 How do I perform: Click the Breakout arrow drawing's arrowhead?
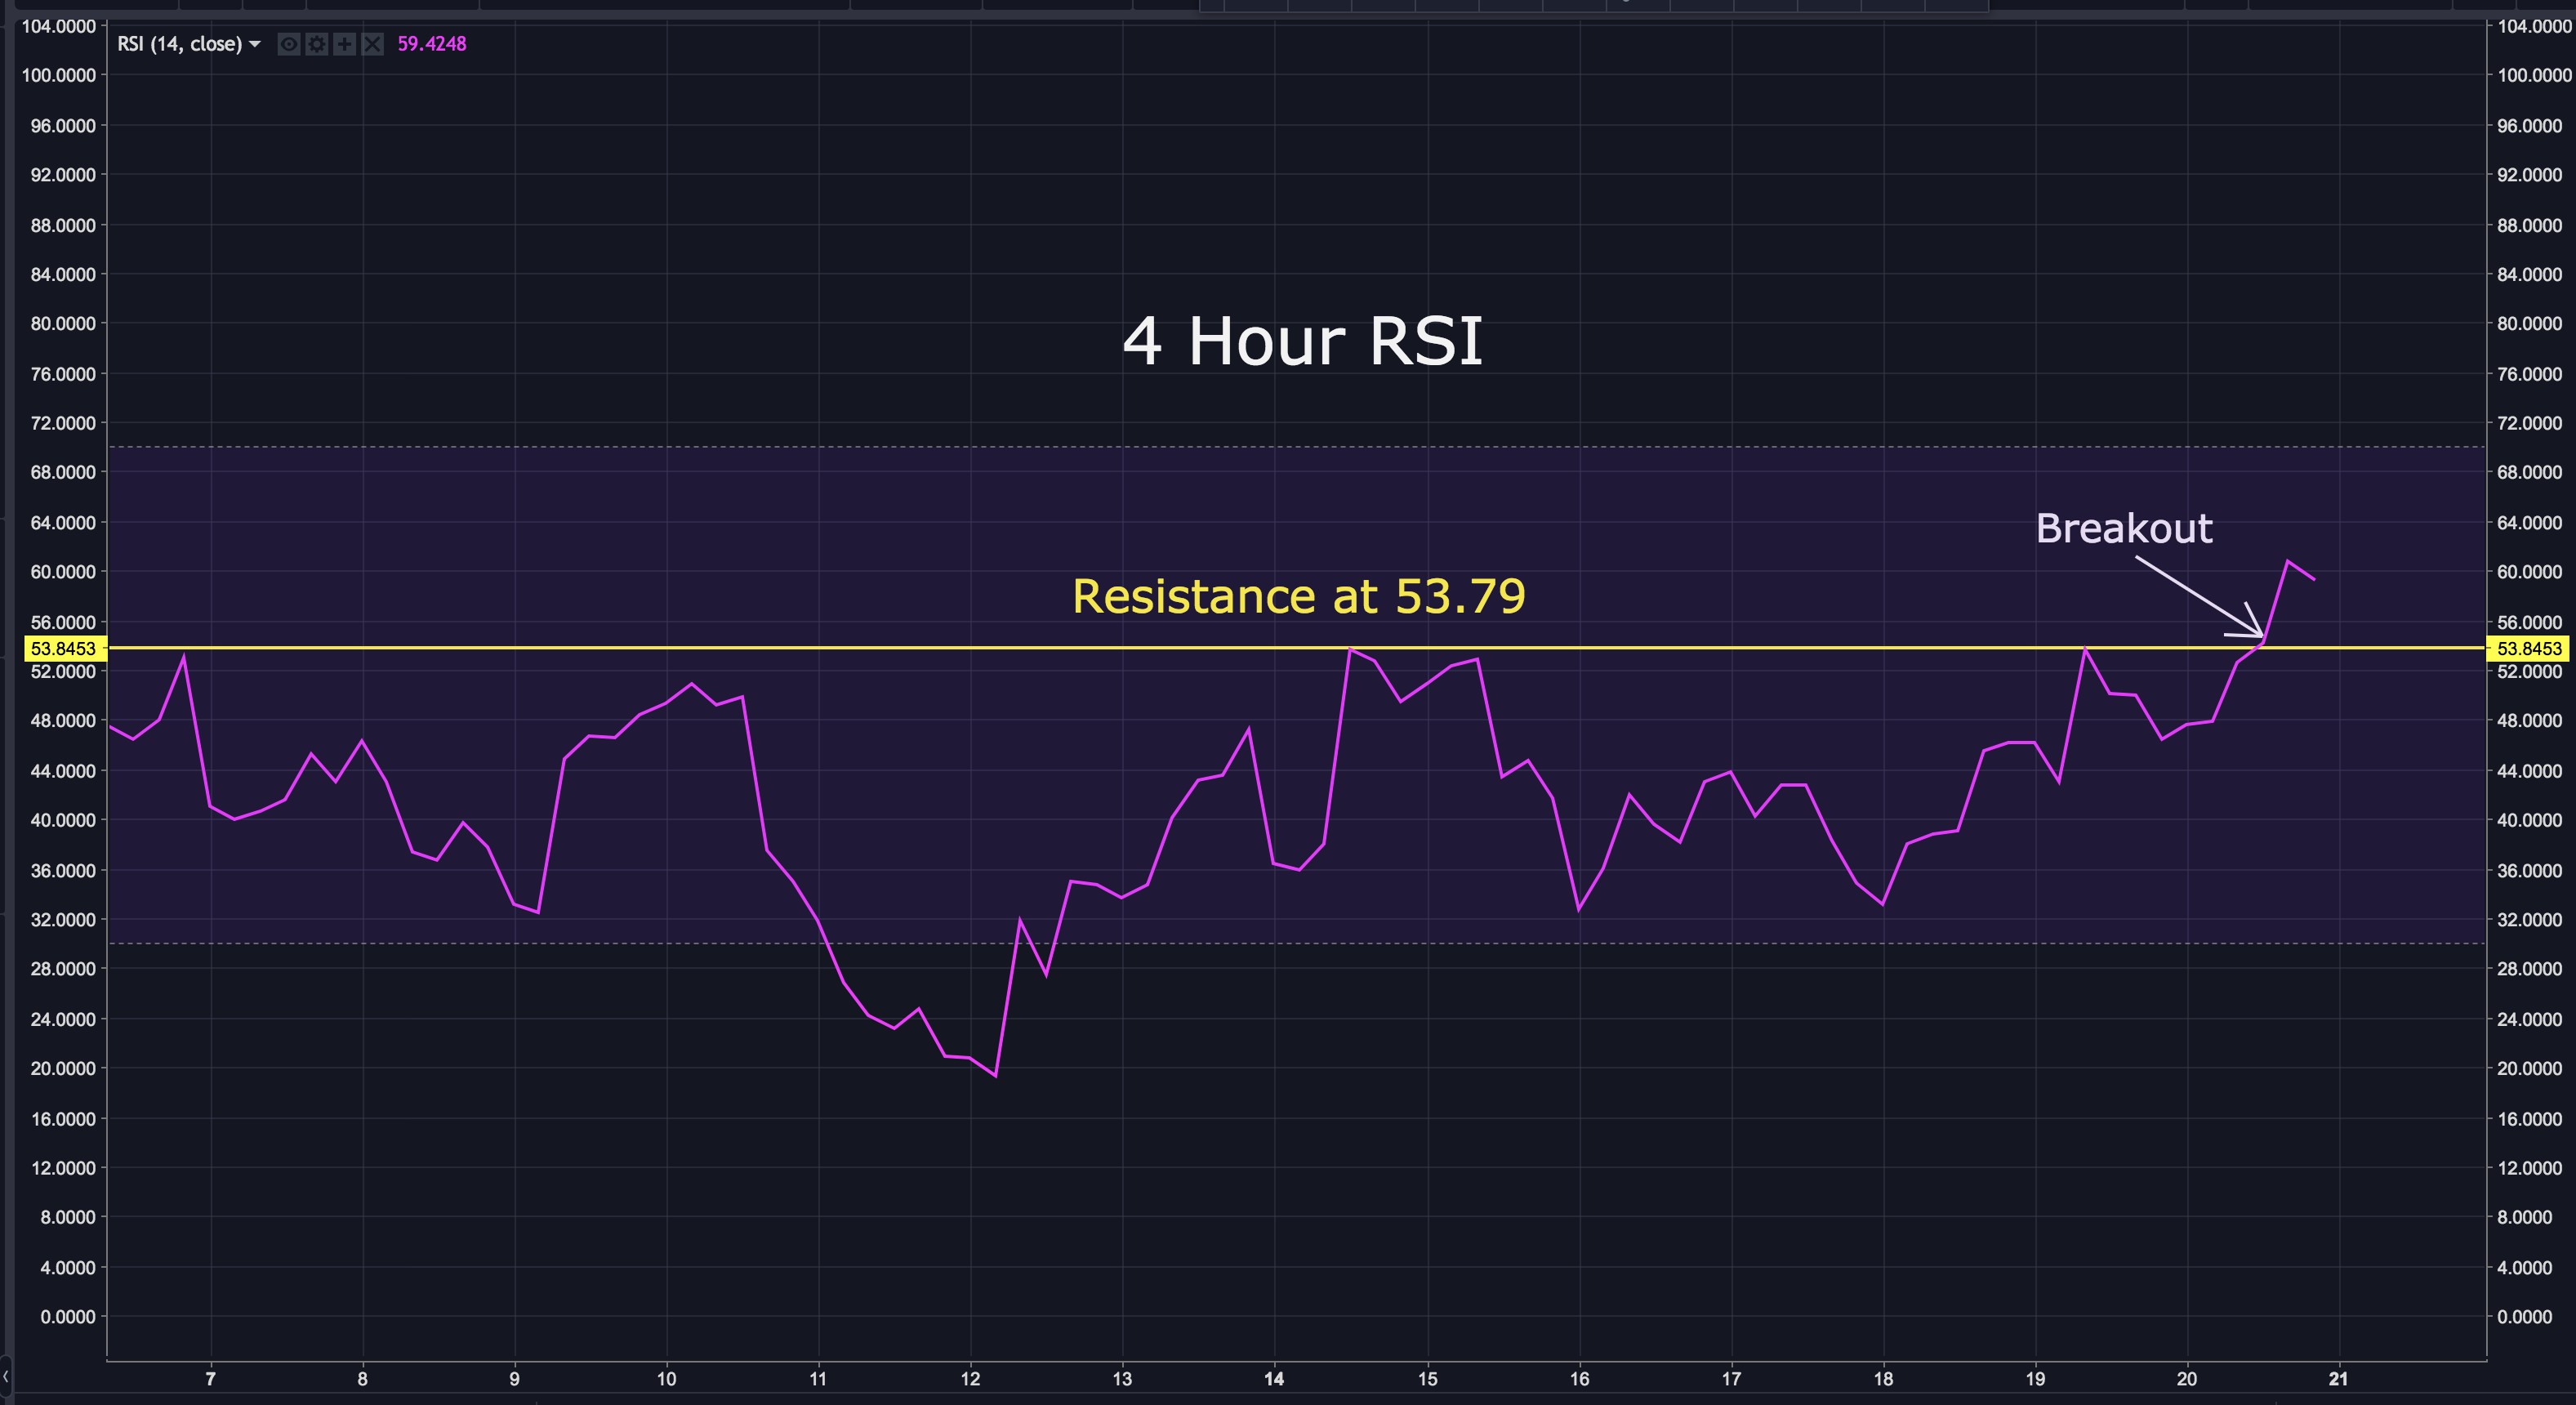tap(2259, 633)
